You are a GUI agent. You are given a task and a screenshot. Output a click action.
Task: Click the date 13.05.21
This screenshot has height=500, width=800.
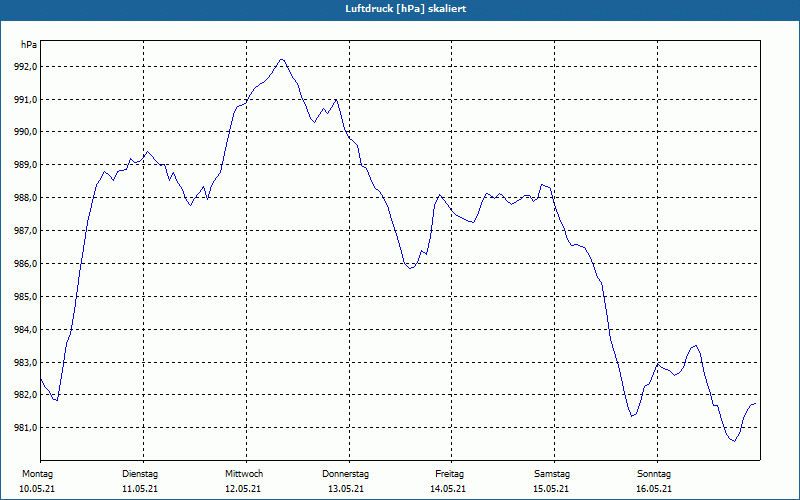346,489
